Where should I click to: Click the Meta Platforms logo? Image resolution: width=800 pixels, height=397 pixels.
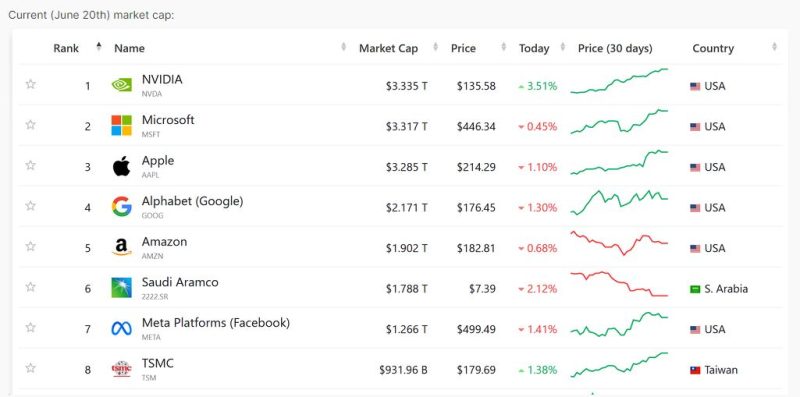point(121,329)
